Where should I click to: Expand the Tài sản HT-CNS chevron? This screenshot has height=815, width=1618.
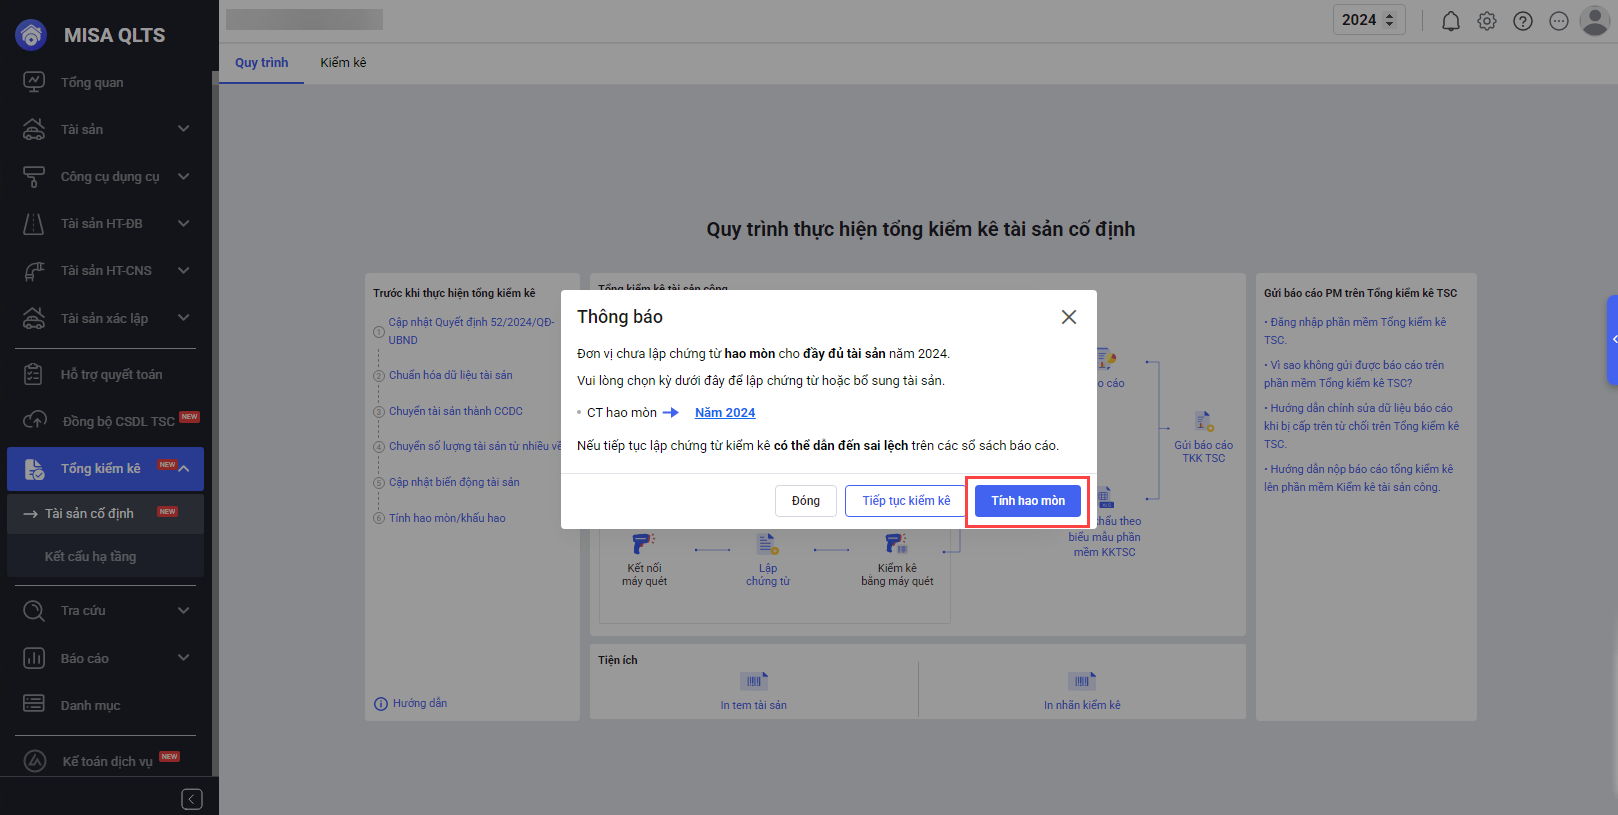pyautogui.click(x=183, y=270)
